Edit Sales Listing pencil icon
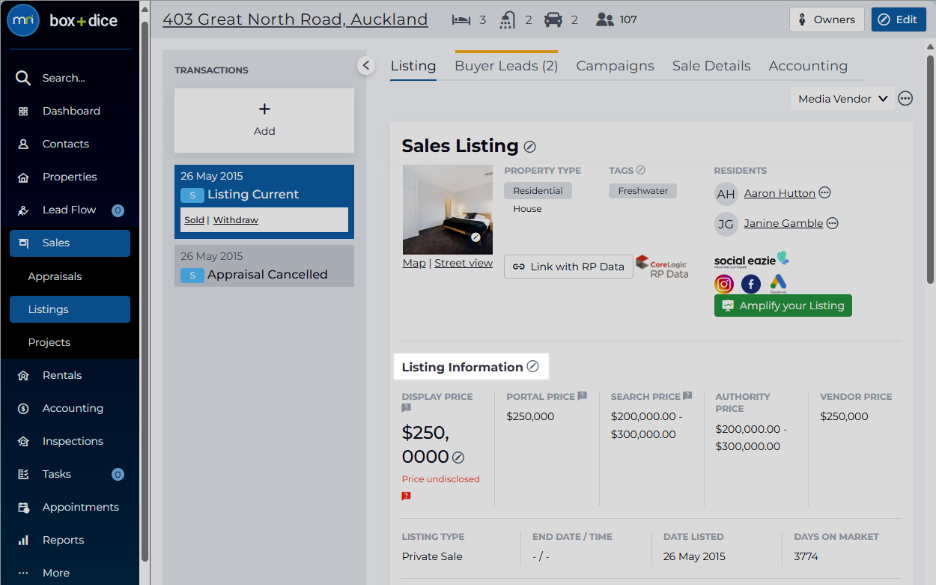Image resolution: width=936 pixels, height=585 pixels. point(529,147)
